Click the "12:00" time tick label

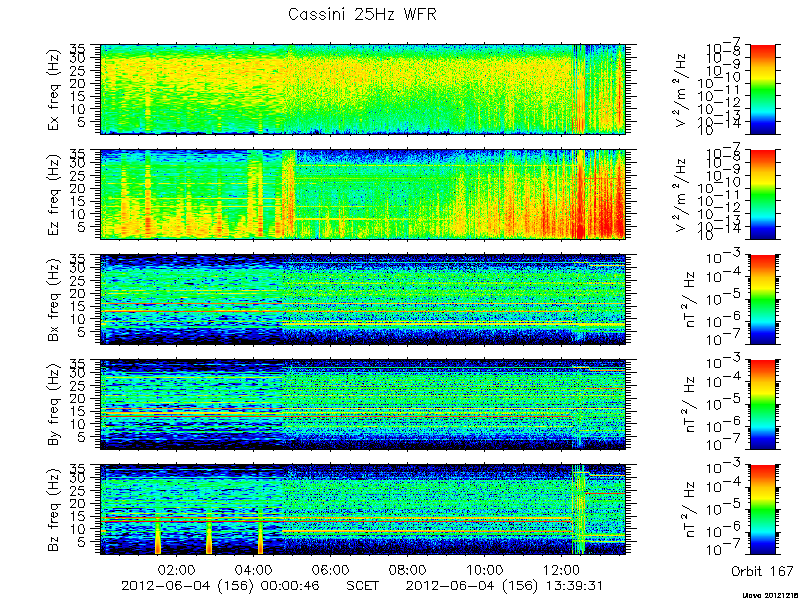point(561,569)
